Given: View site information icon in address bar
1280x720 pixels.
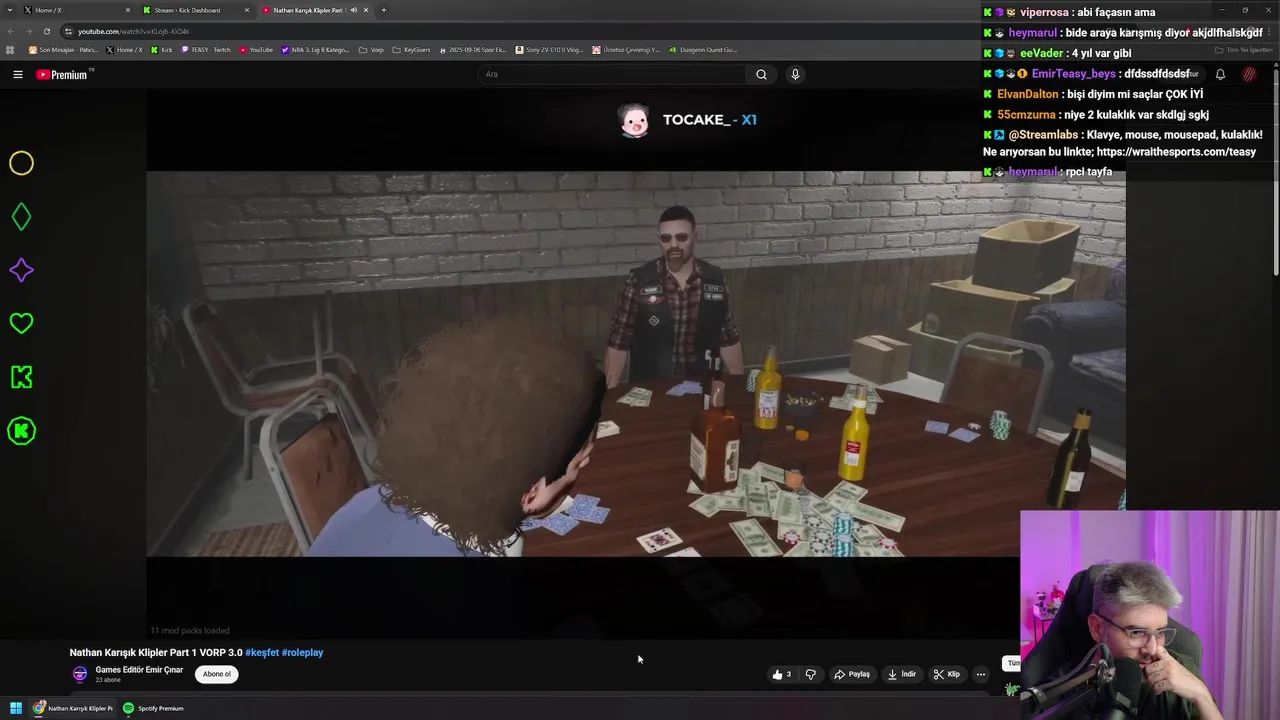Looking at the screenshot, I should click(x=68, y=31).
